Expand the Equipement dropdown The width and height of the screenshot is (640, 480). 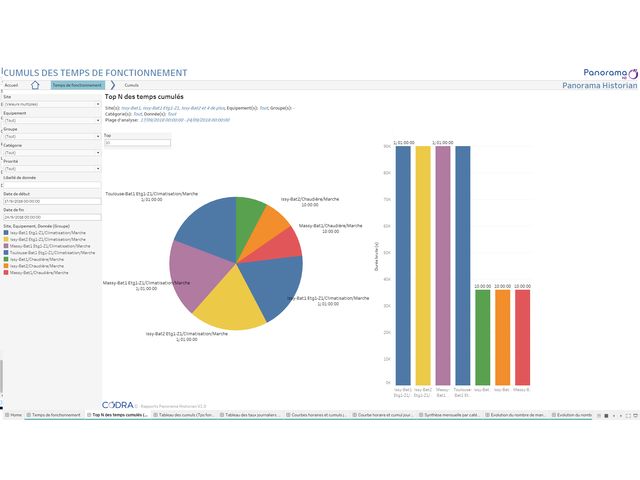(x=51, y=120)
